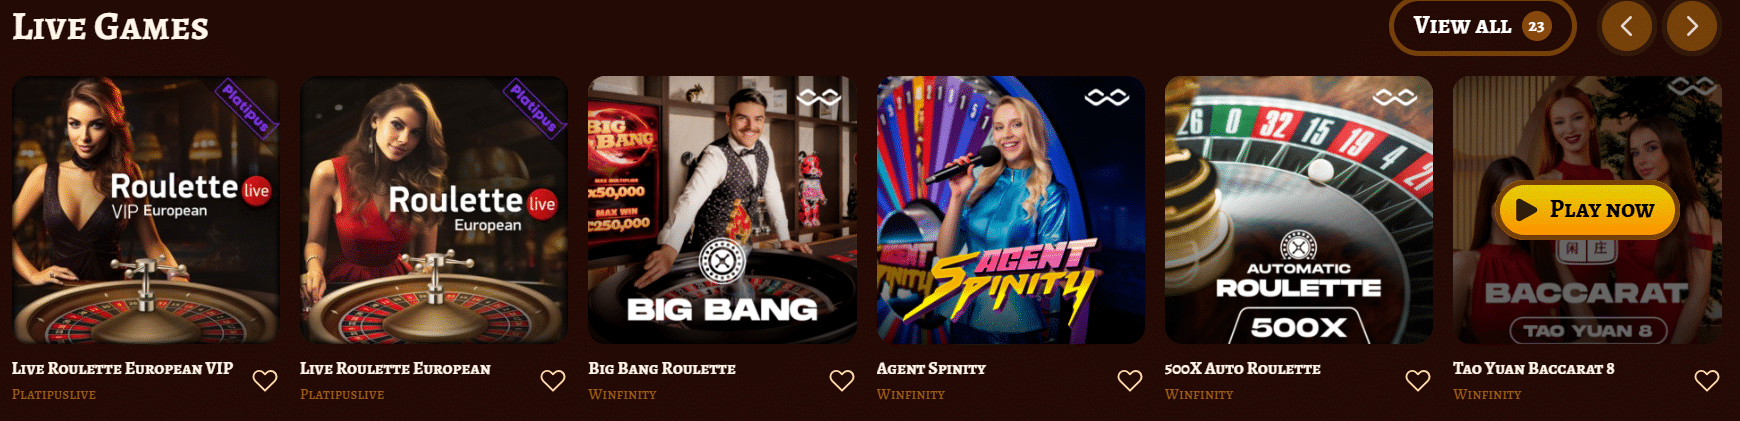Toggle heart icon for Live Roulette European
The width and height of the screenshot is (1740, 421).
click(x=553, y=380)
